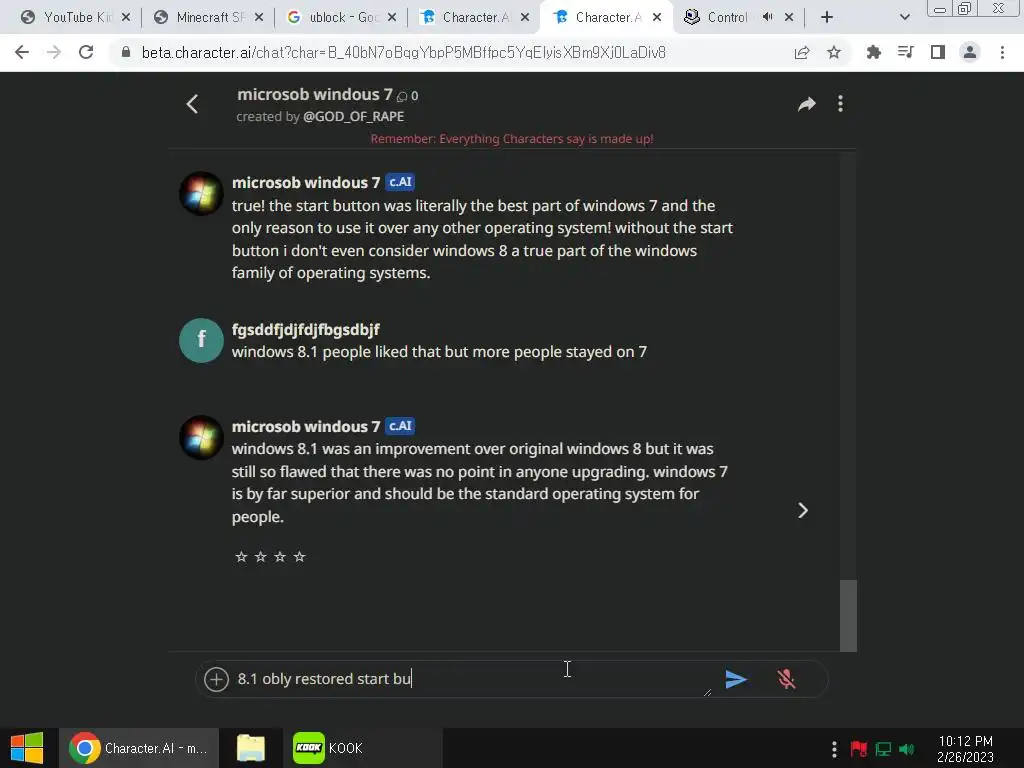The height and width of the screenshot is (768, 1024).
Task: Open the Chrome extensions puzzle icon
Action: [873, 52]
